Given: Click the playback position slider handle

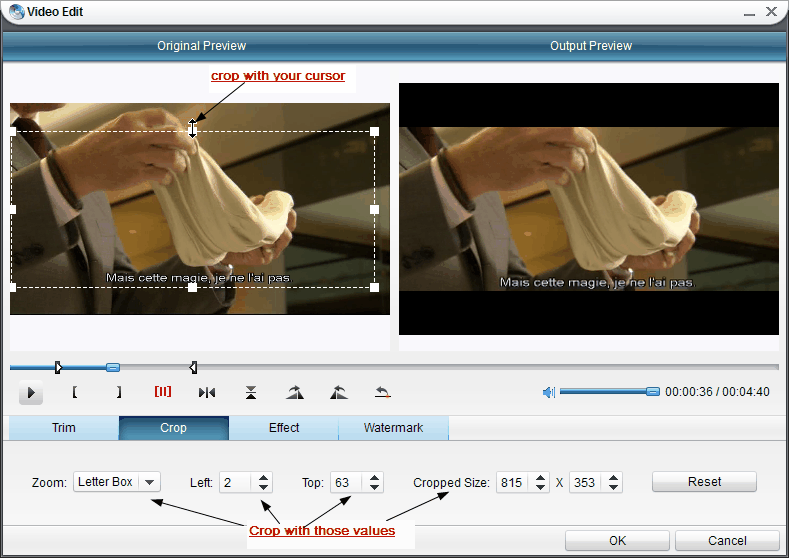Looking at the screenshot, I should pos(113,367).
